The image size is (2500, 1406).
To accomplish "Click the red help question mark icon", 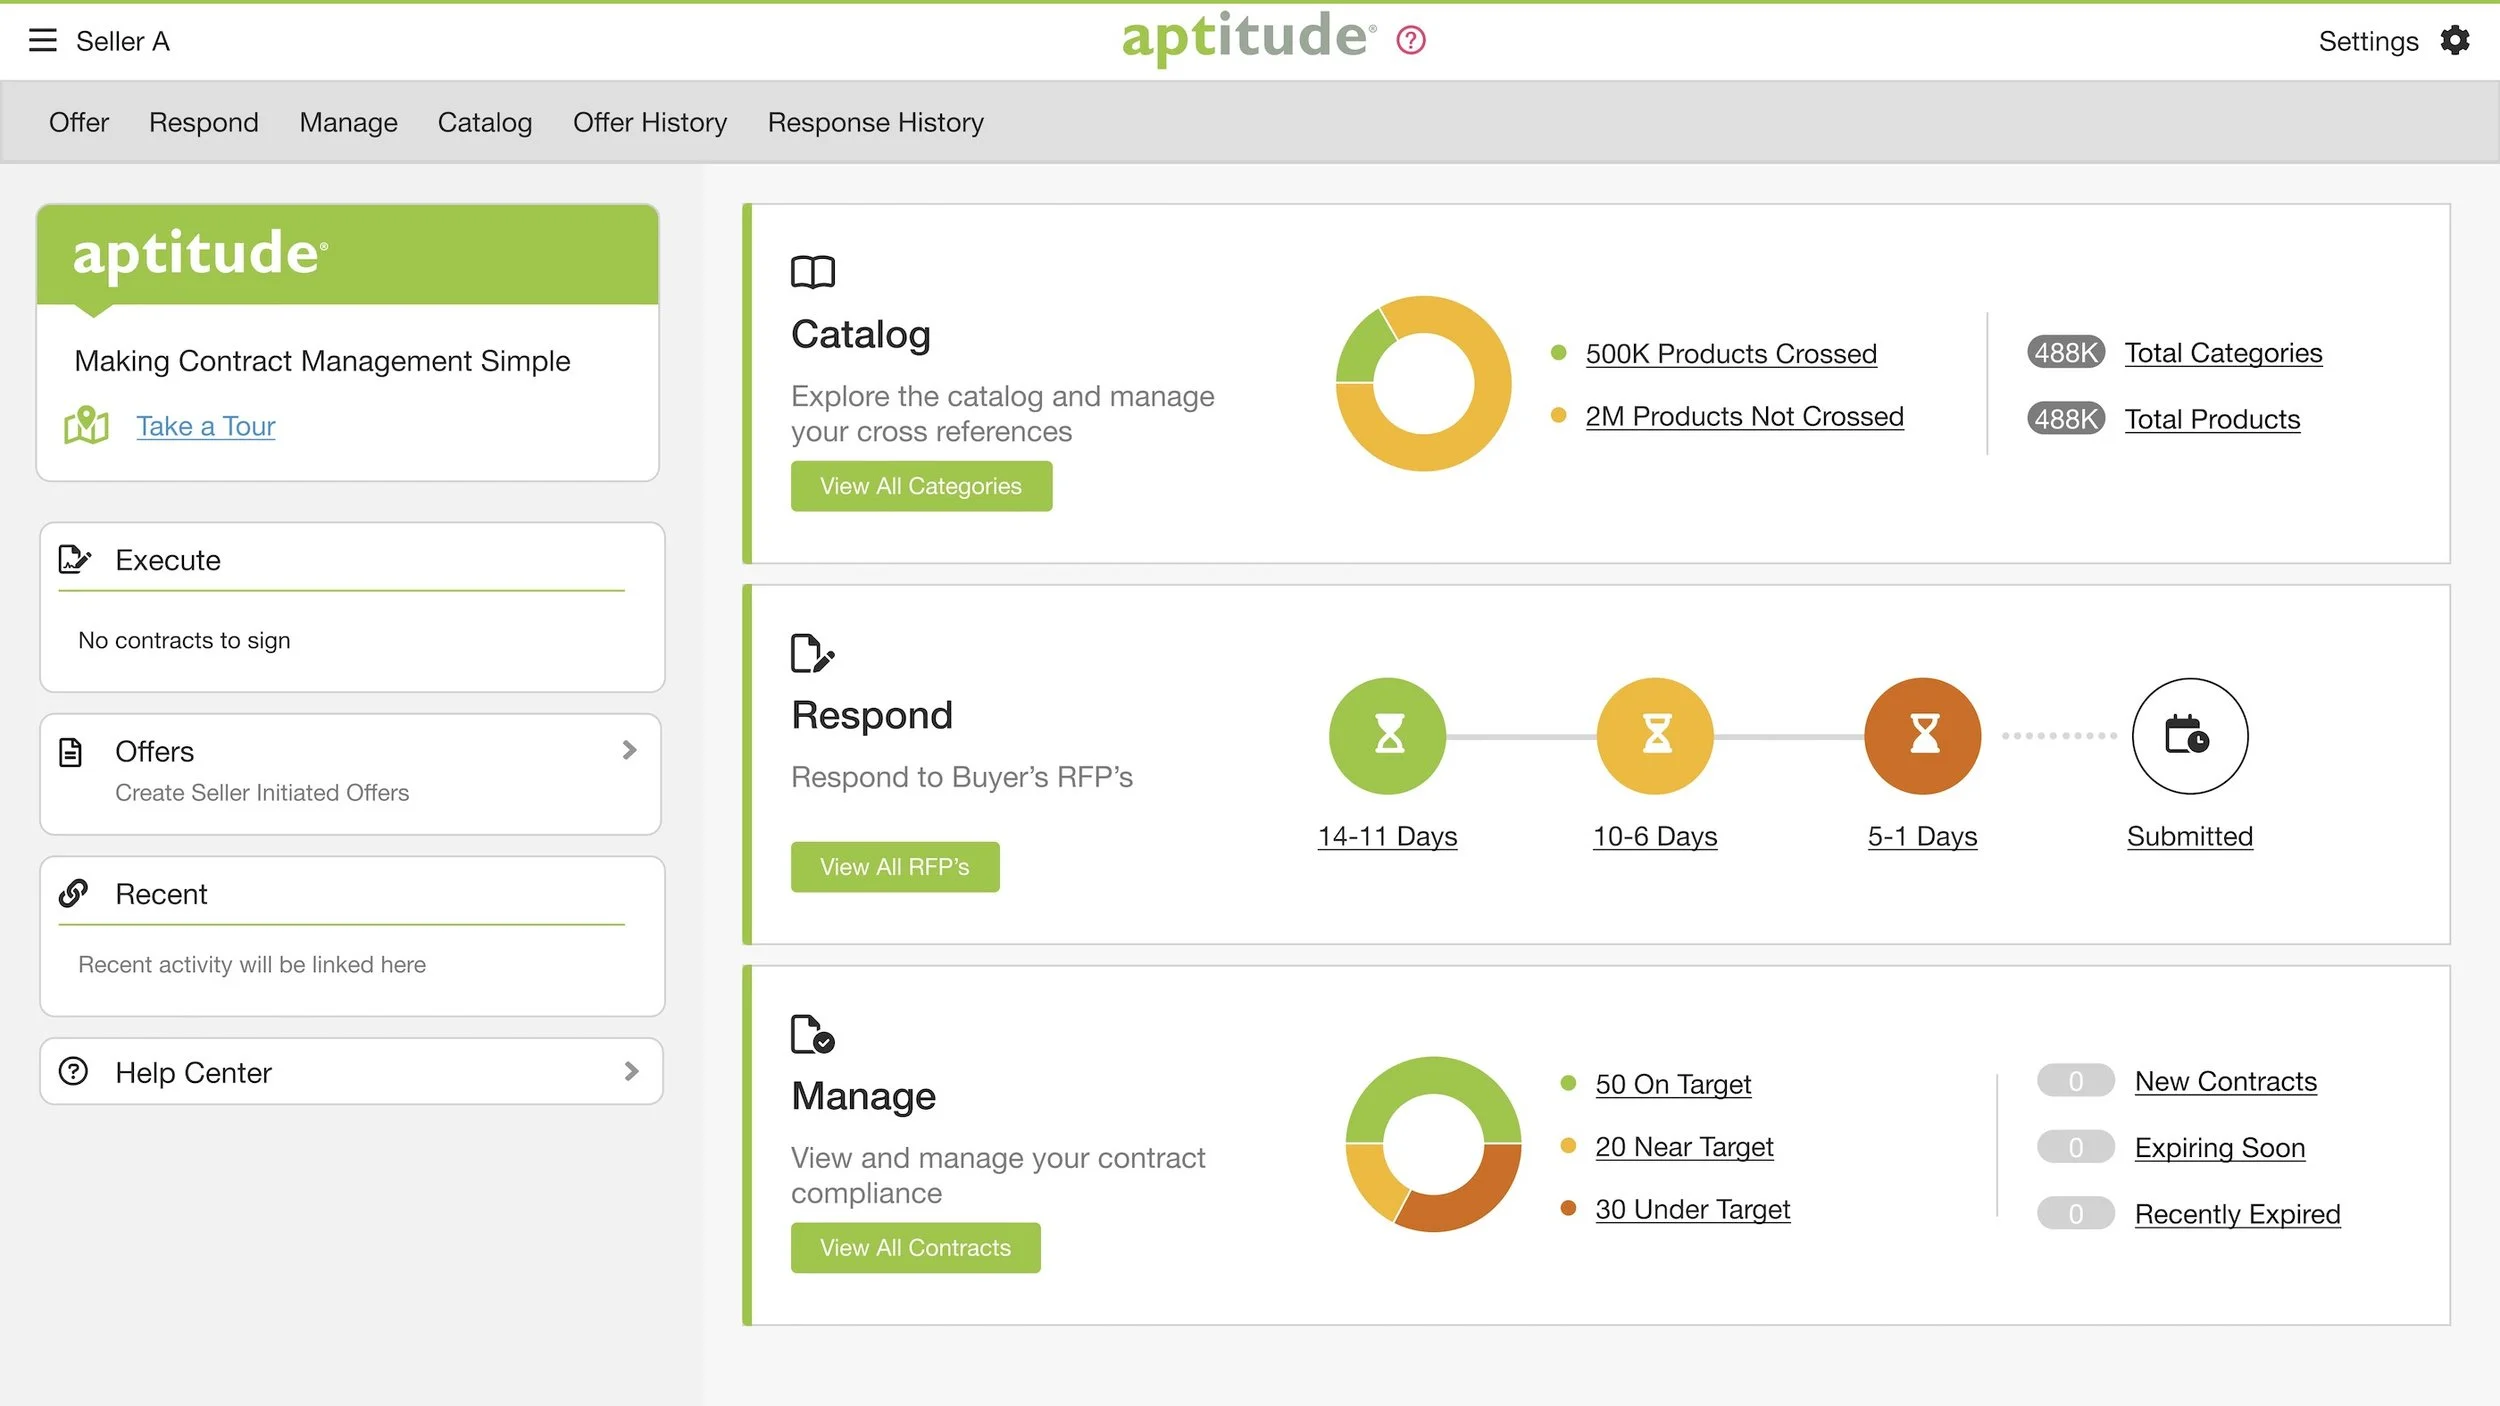I will click(1411, 40).
